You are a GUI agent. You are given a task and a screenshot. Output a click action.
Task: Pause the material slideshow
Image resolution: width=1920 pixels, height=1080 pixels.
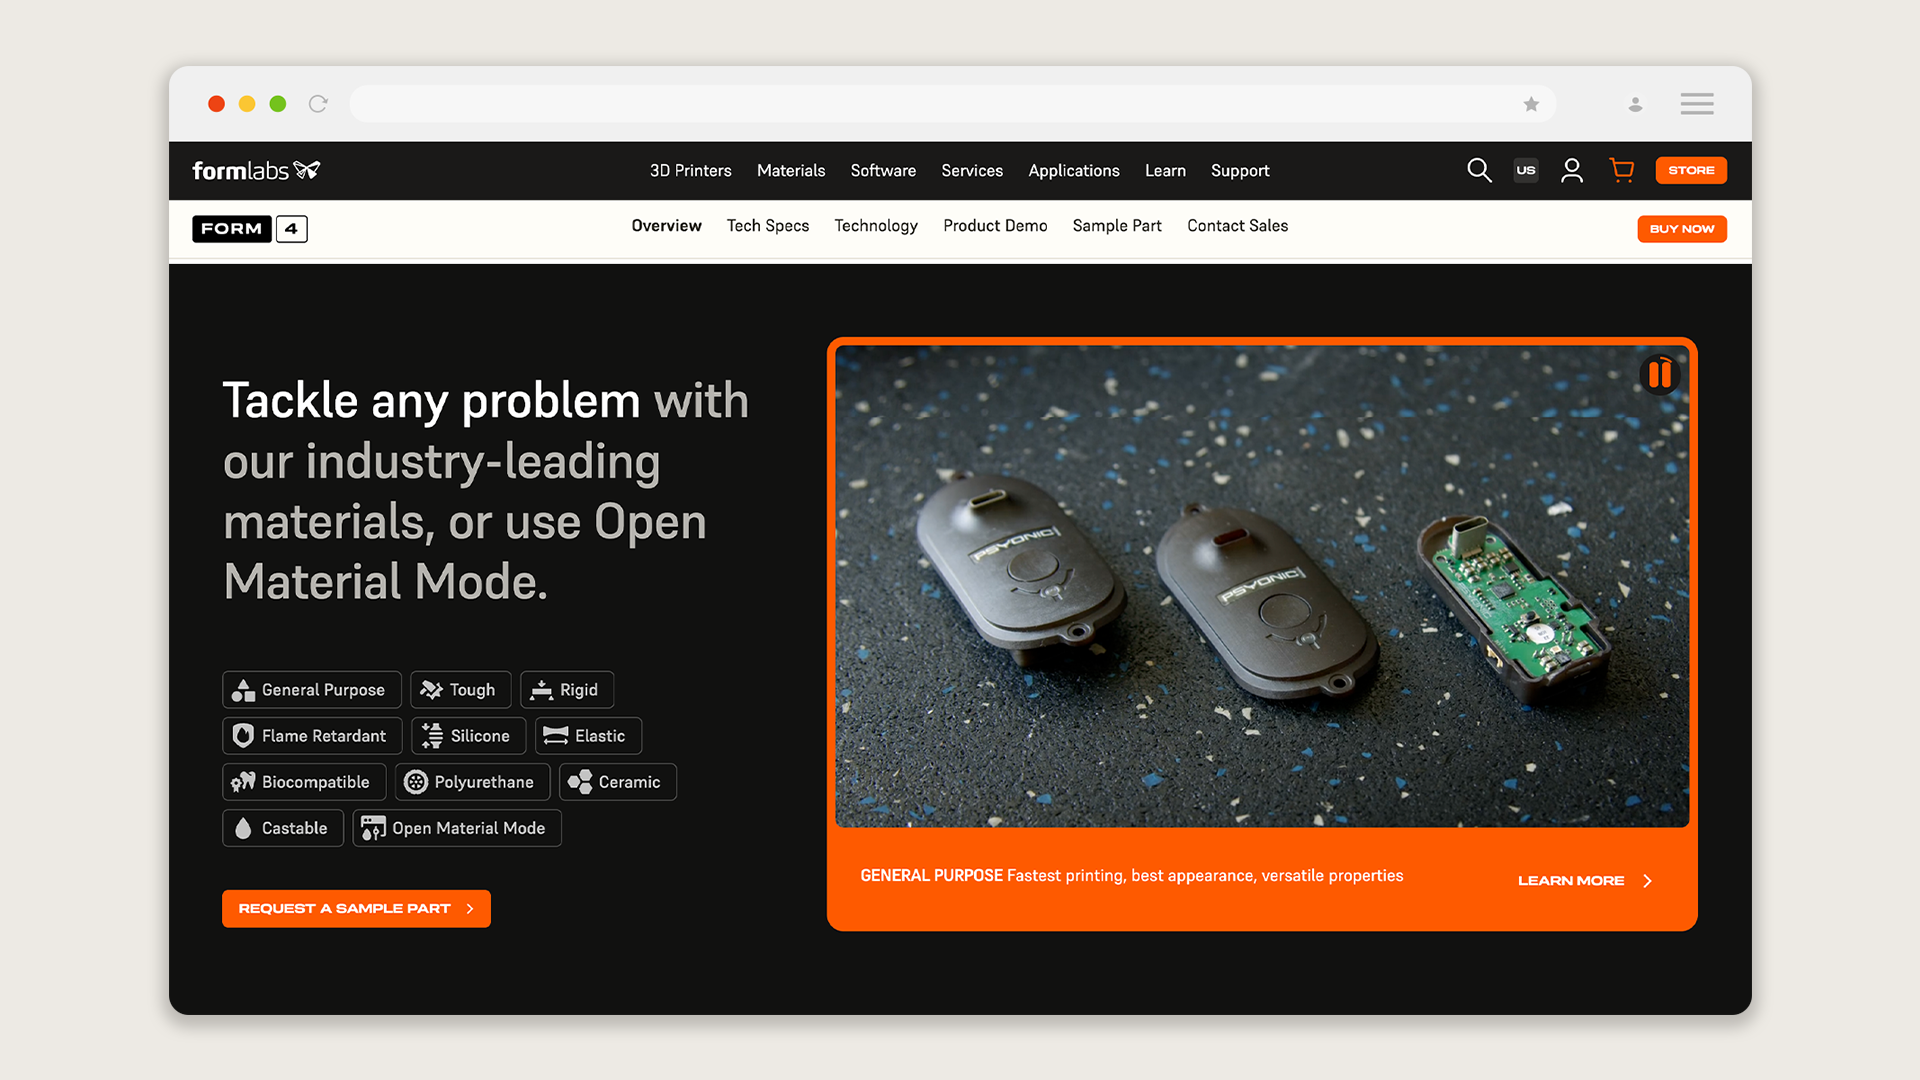(x=1660, y=375)
